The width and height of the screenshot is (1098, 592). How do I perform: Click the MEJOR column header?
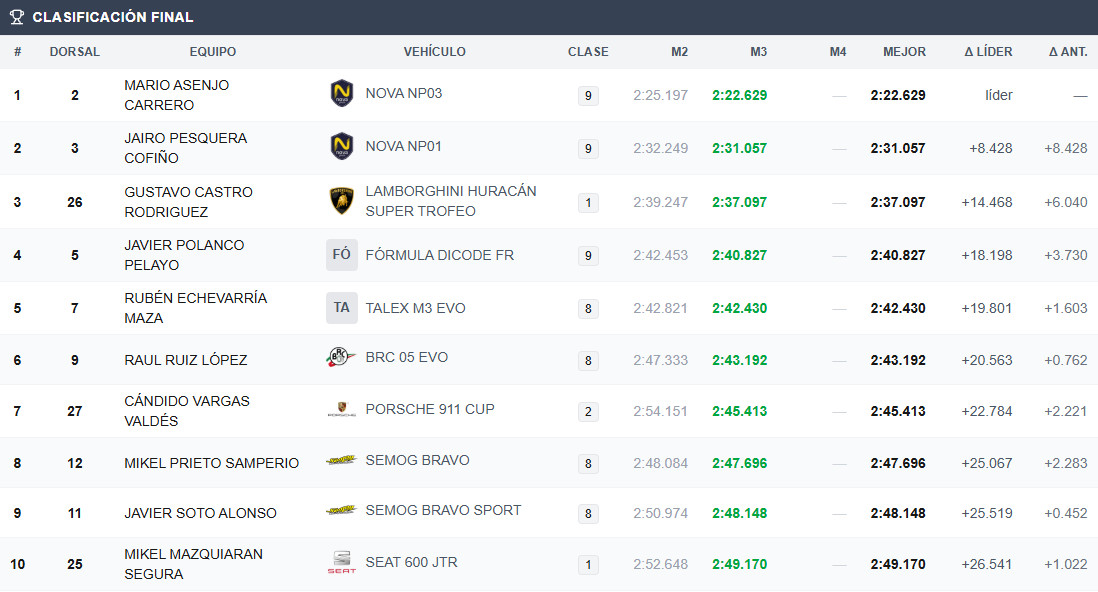pyautogui.click(x=904, y=52)
